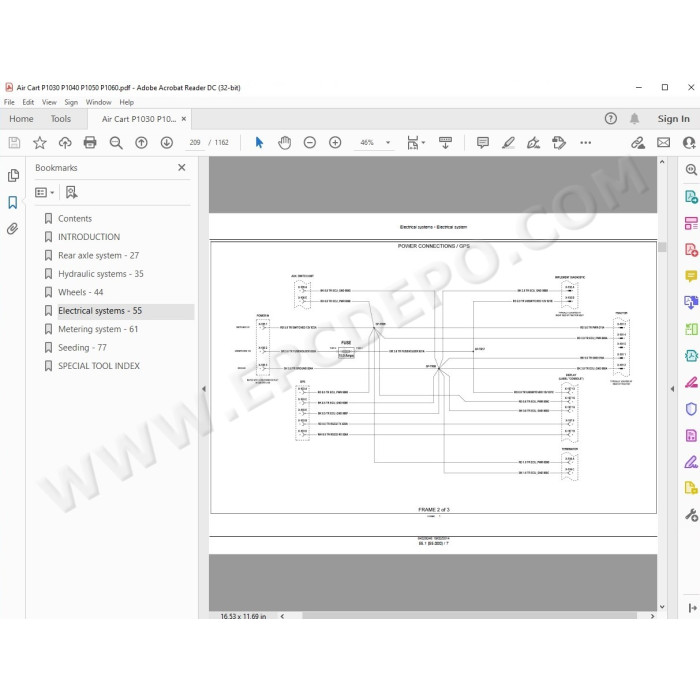The width and height of the screenshot is (700, 700).
Task: Select the highlighter pen tool
Action: [508, 142]
